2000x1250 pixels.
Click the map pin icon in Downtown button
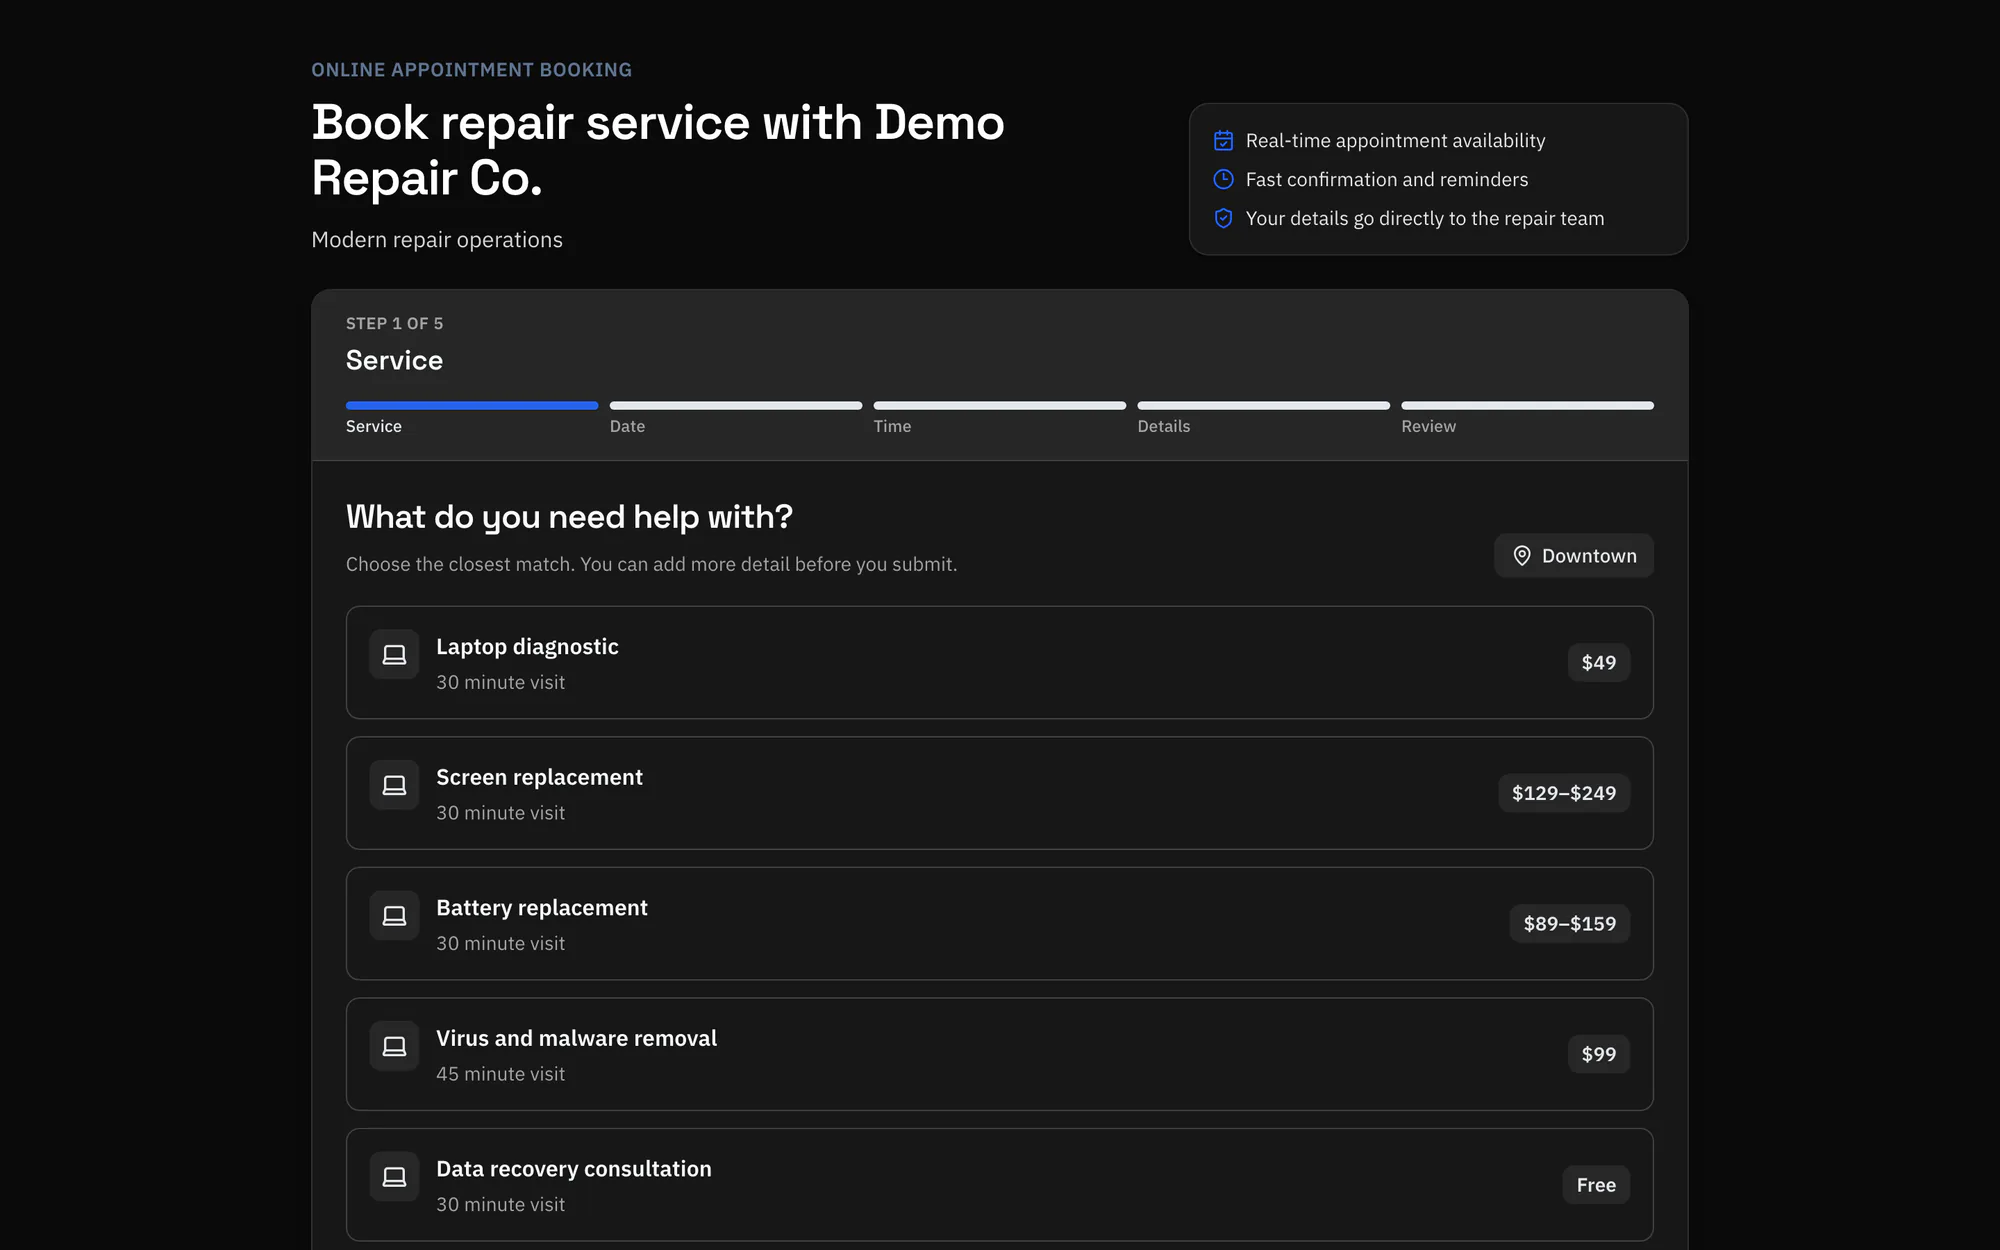pyautogui.click(x=1521, y=556)
